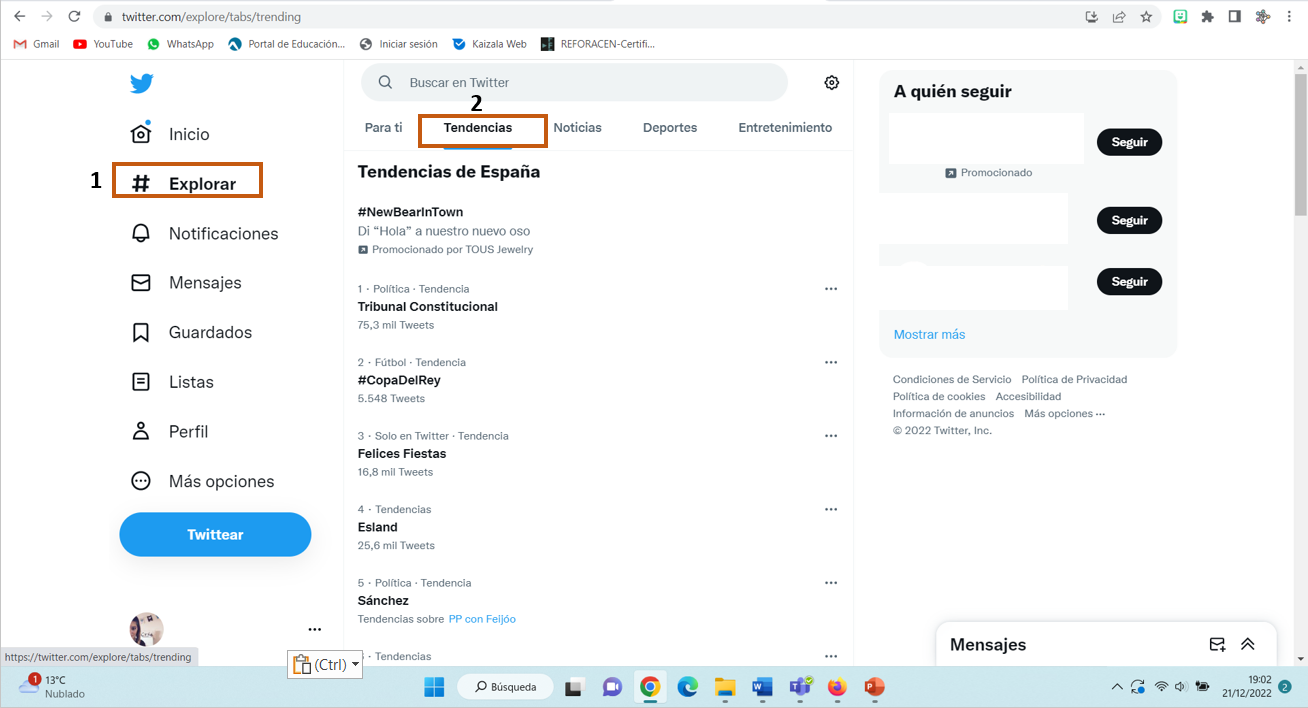Screen dimensions: 1308x708
Task: Switch to Para ti tab
Action: (x=383, y=128)
